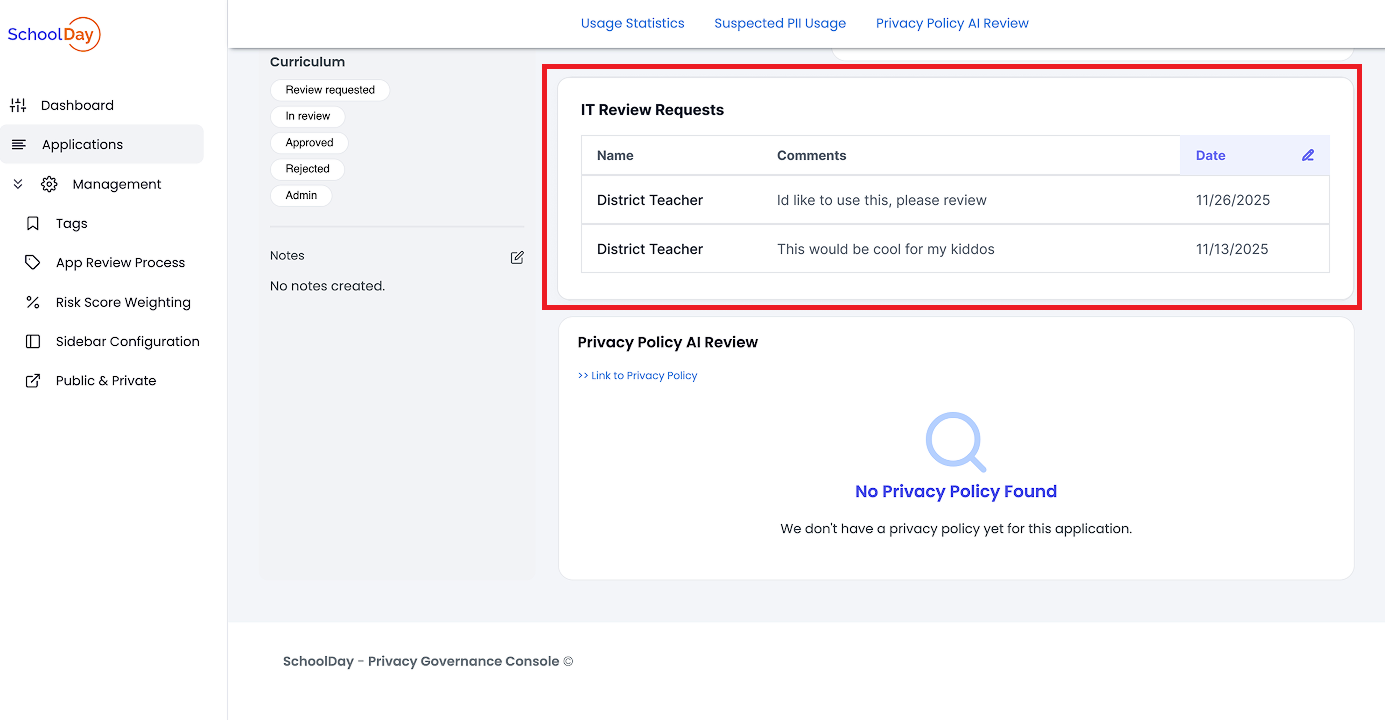Select the In review tag
Viewport: 1385px width, 720px height.
coord(308,116)
